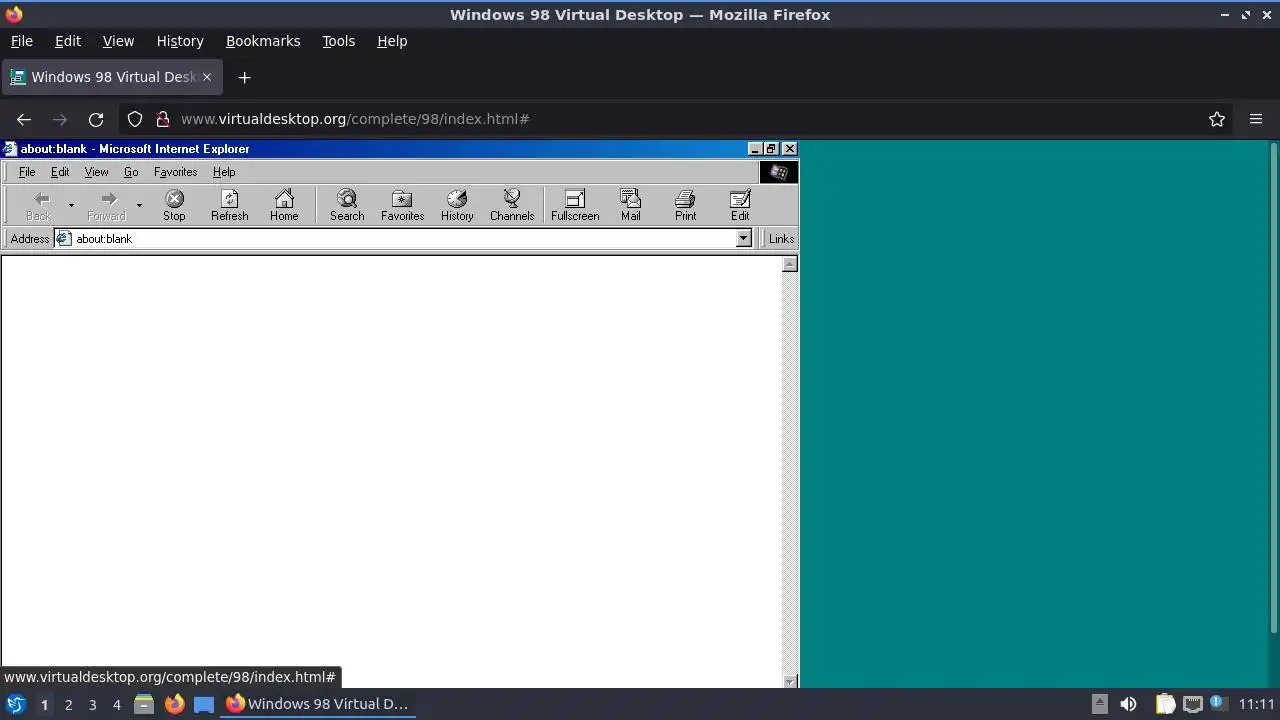Switch Internet Explorer to Fullscreen
The height and width of the screenshot is (720, 1280).
(x=575, y=205)
